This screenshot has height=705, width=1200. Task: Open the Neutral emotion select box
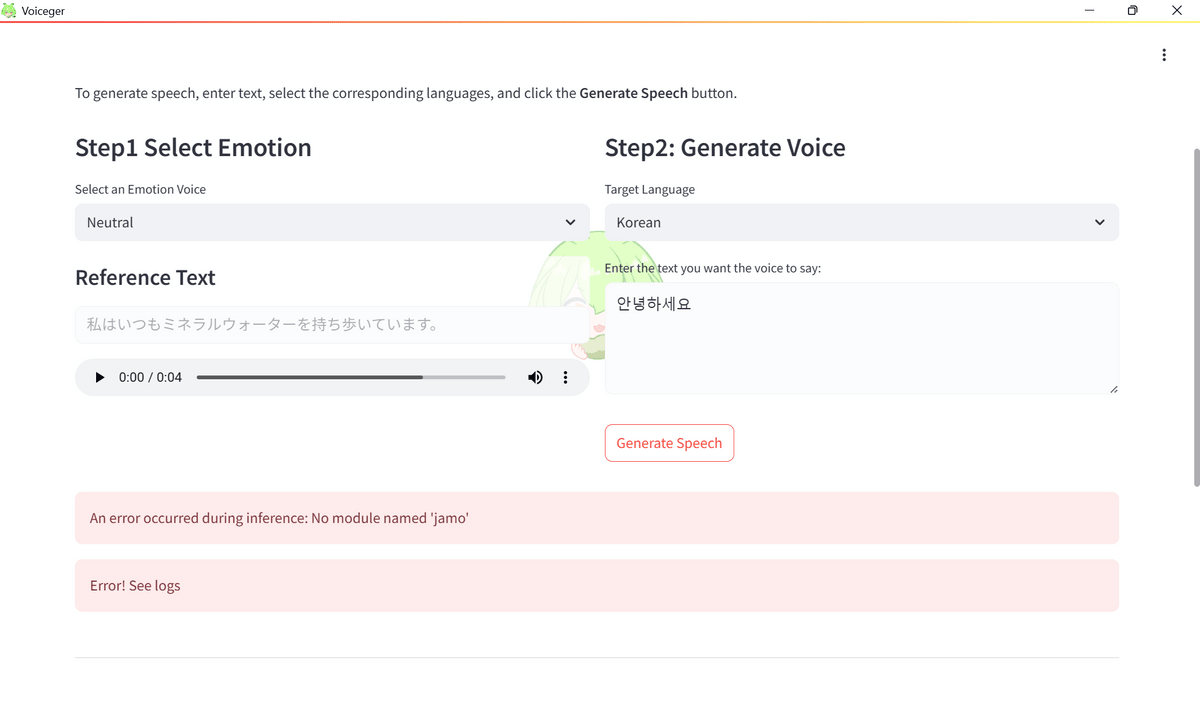pos(320,222)
